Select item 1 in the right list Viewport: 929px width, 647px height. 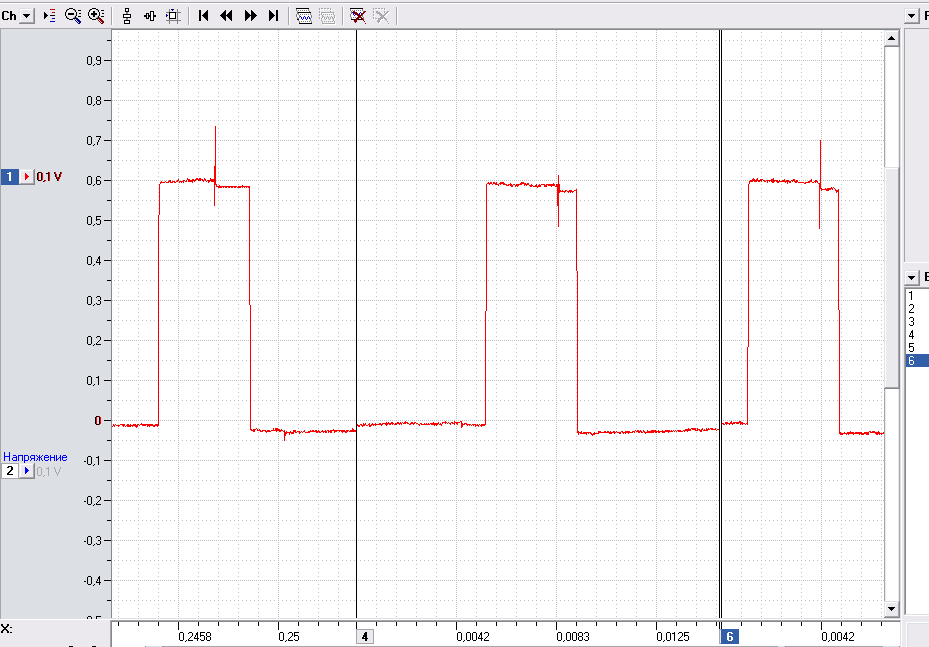coord(917,296)
